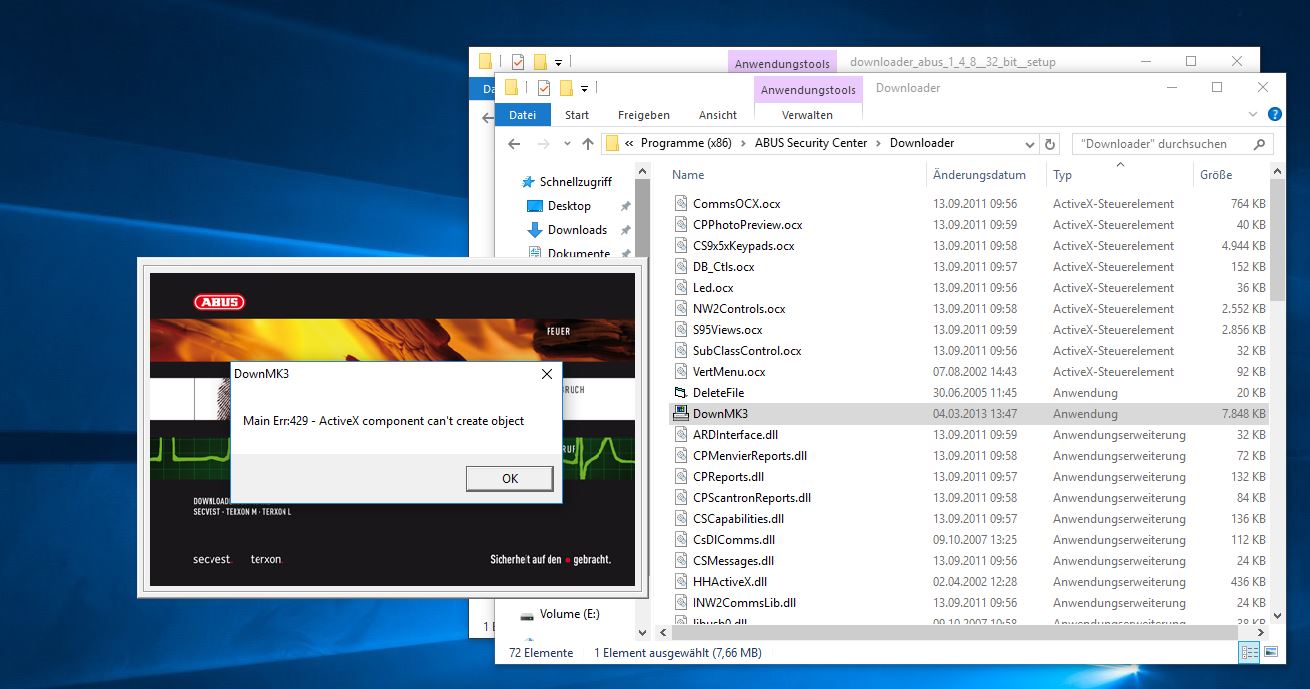This screenshot has height=689, width=1310.
Task: Go back using the navigation back arrow
Action: [x=514, y=144]
